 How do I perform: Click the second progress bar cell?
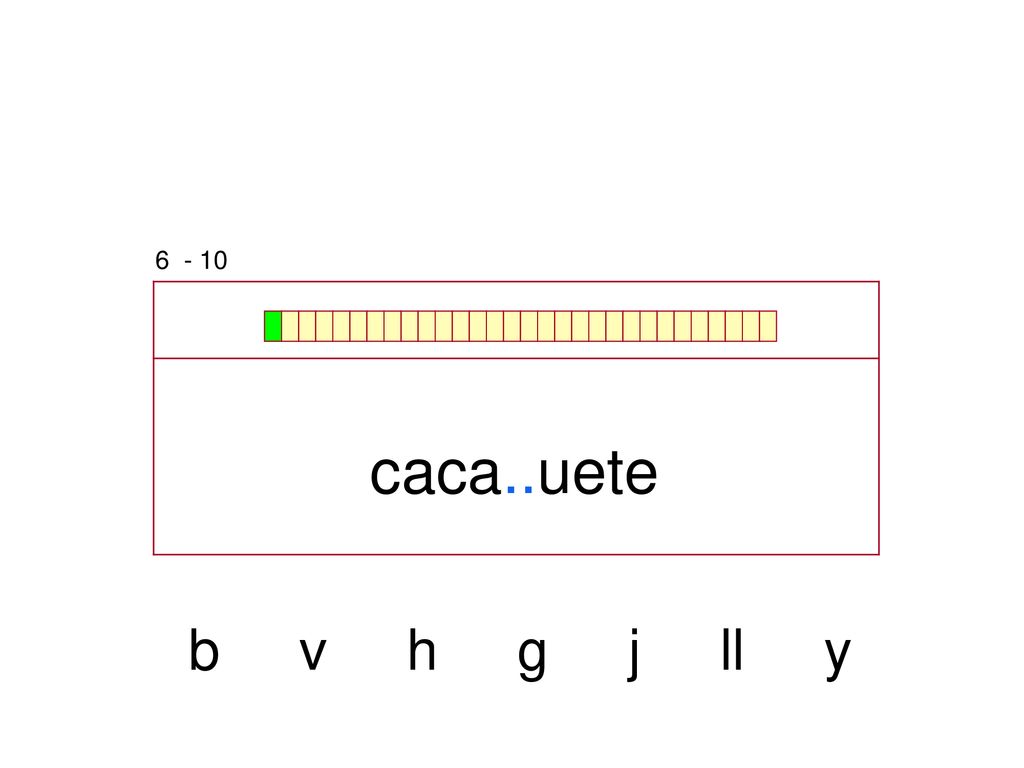[x=290, y=326]
